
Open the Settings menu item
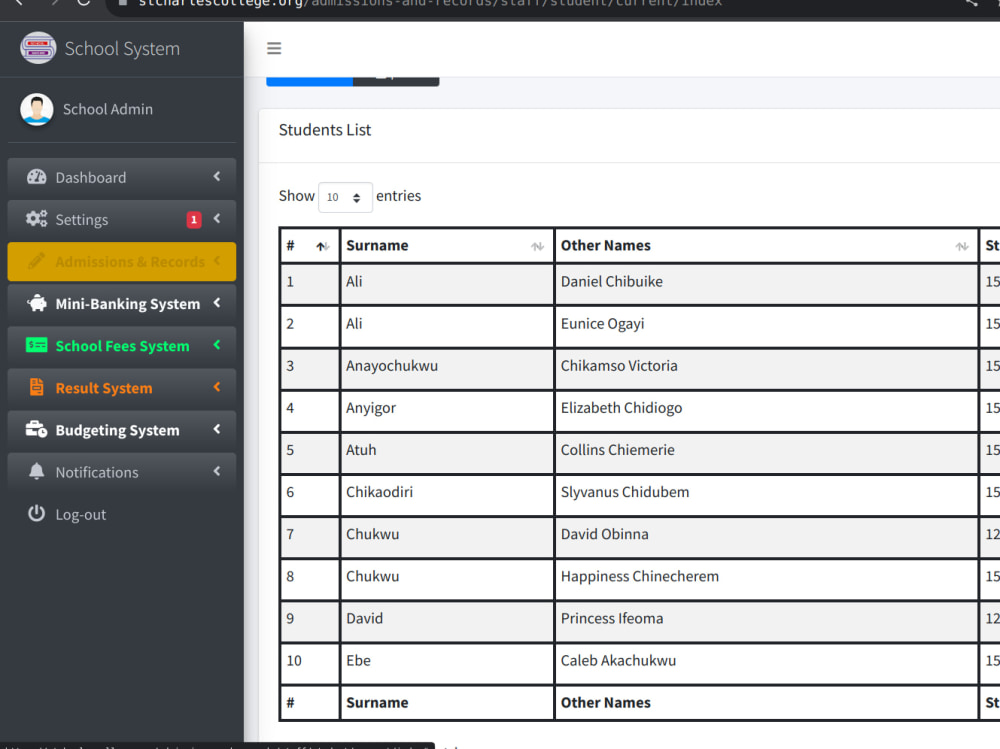122,219
